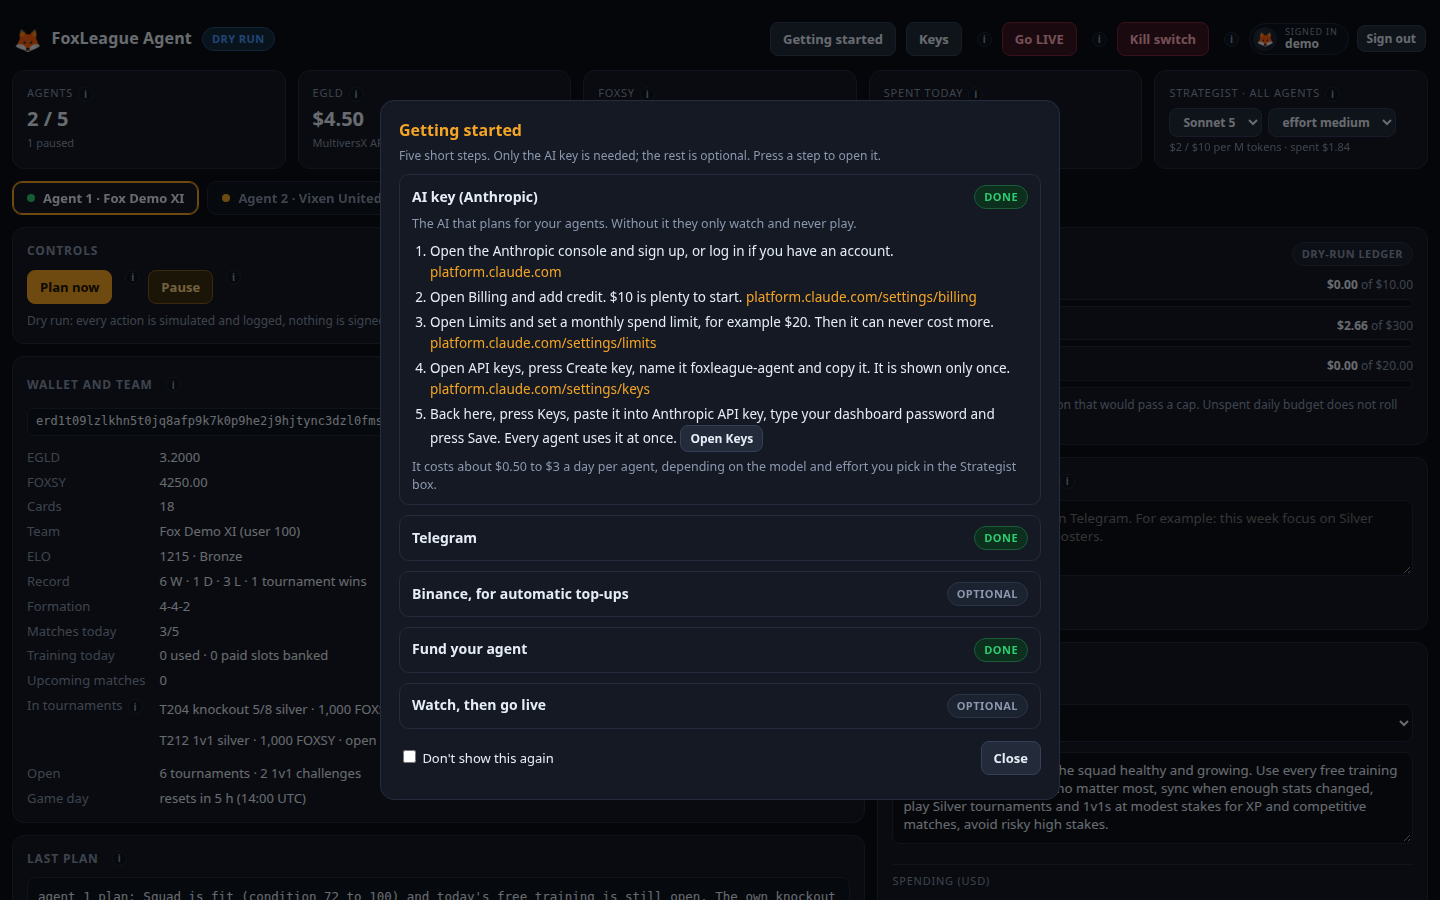Click 'Fox Demo XI (user 100)' team value

pyautogui.click(x=230, y=531)
